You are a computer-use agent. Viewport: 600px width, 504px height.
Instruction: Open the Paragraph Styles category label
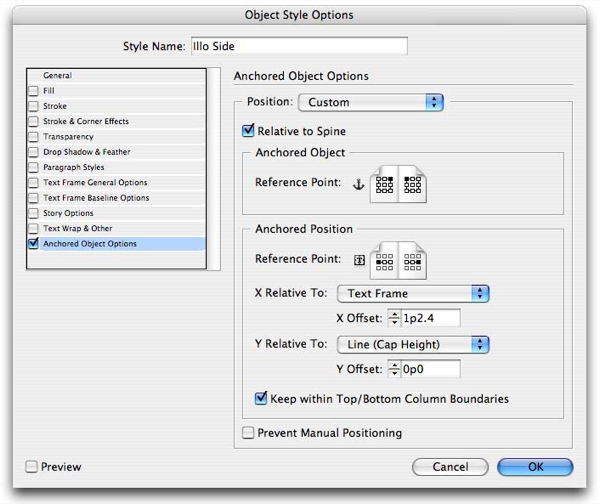[x=73, y=167]
